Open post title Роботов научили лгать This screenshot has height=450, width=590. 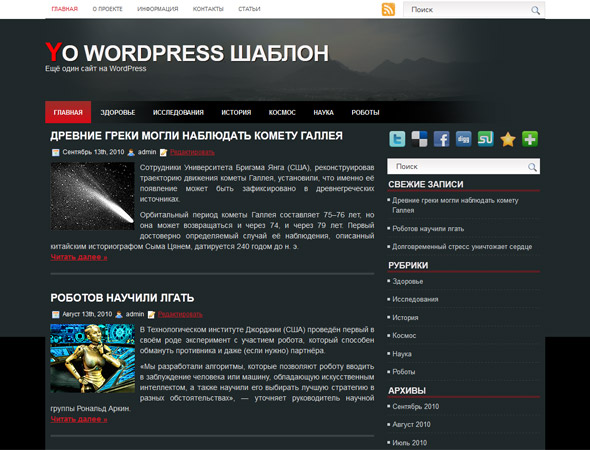click(122, 298)
